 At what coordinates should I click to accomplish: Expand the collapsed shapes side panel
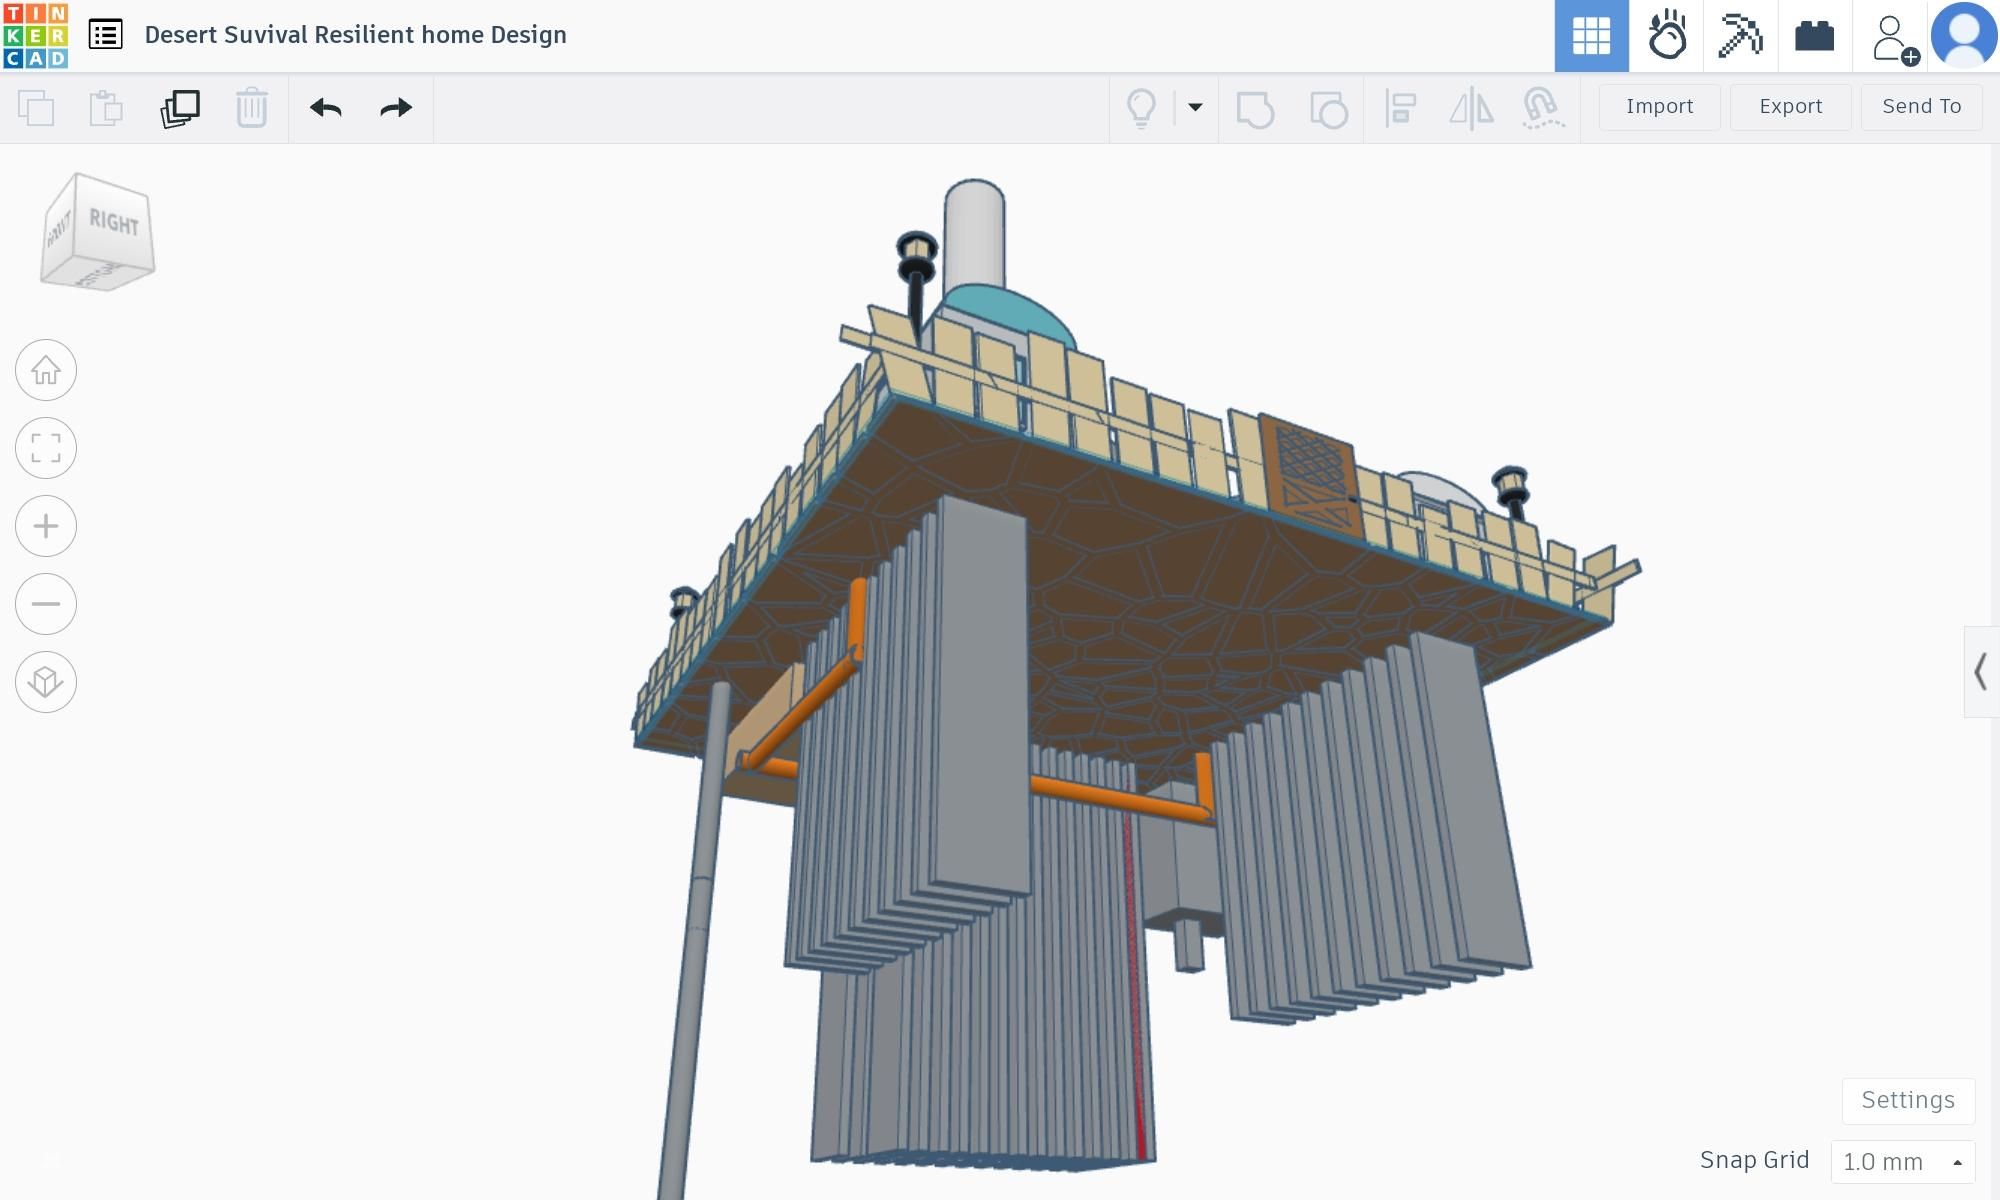[x=1980, y=672]
